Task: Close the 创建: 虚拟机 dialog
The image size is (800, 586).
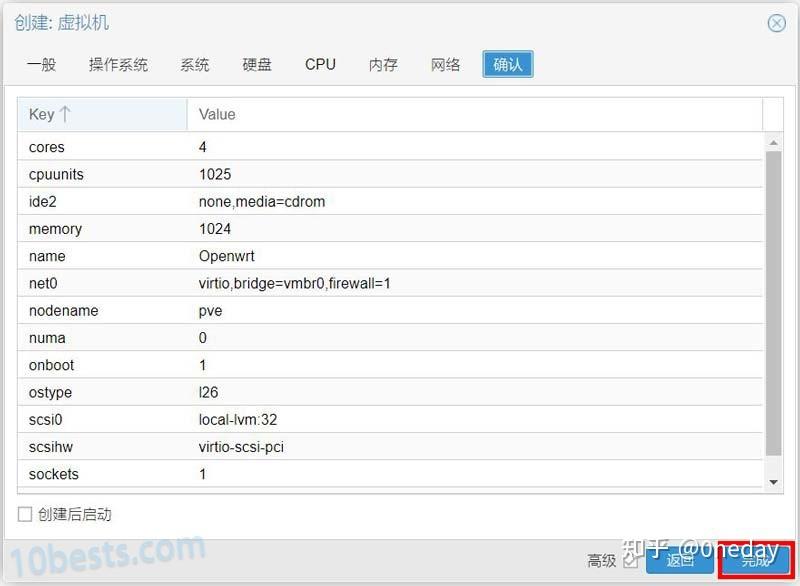Action: coord(776,24)
